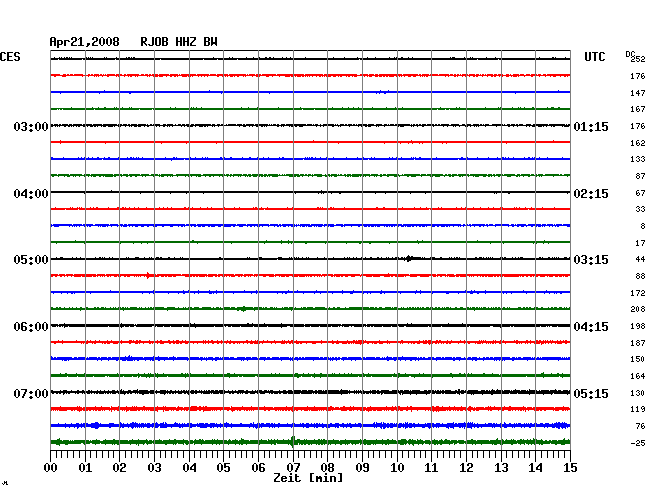Click the event spike on the 03:15 black trace

[x=409, y=259]
